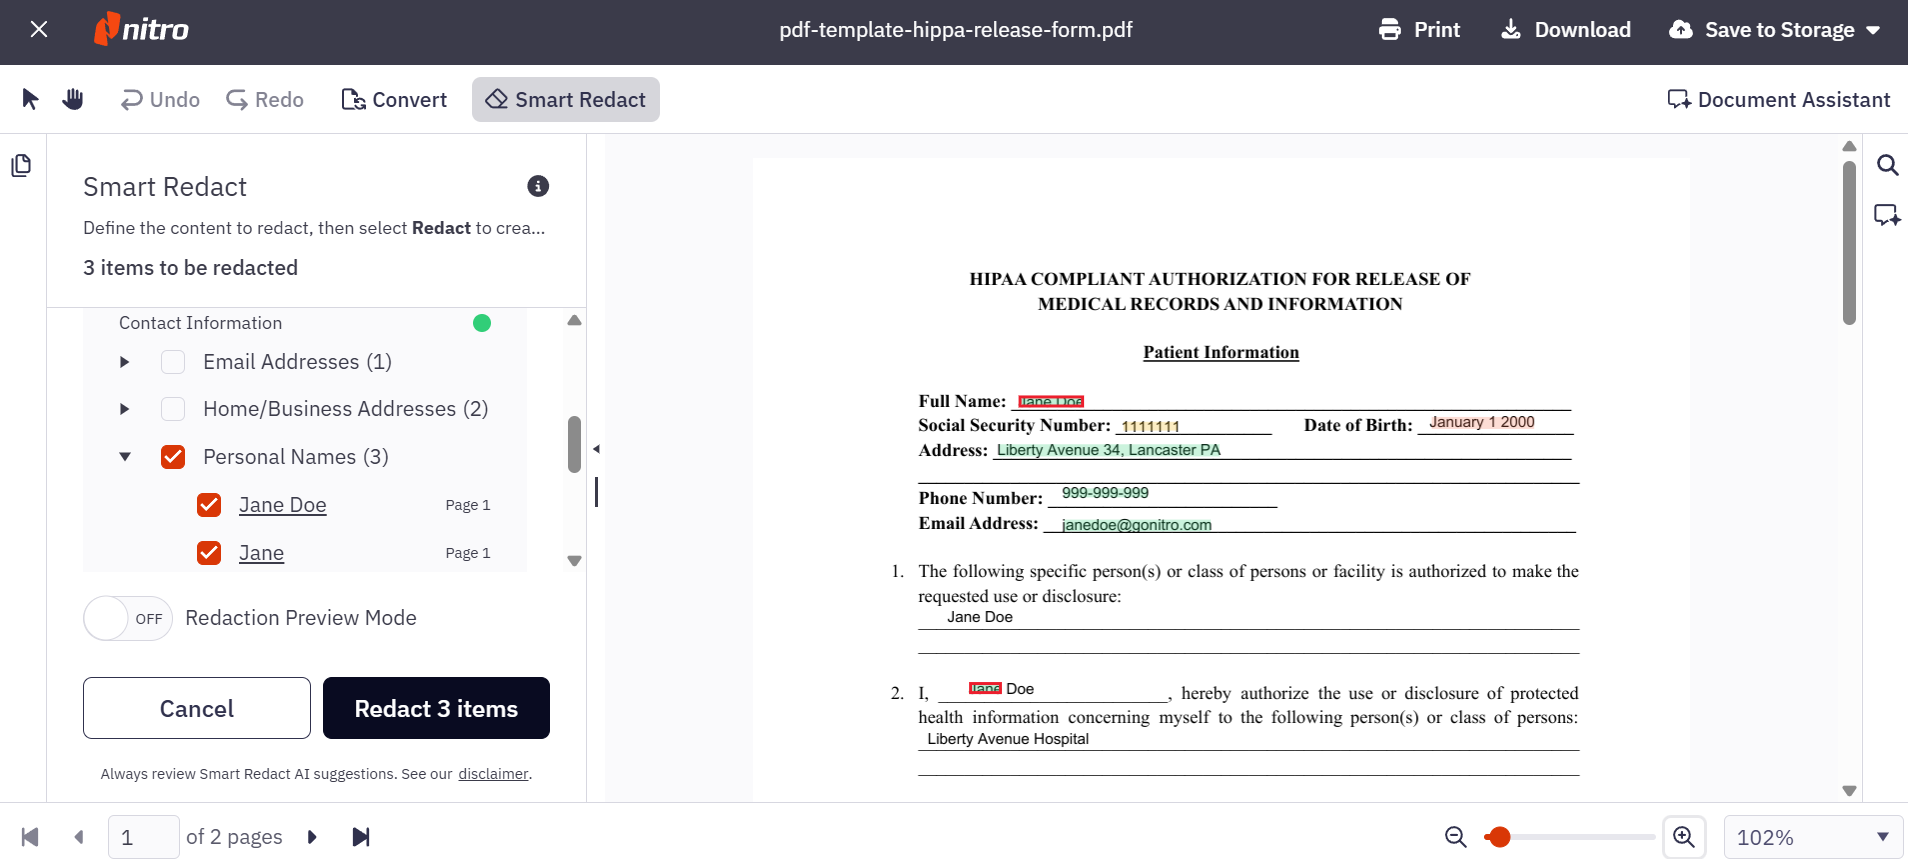Open the pages thumbnail panel icon
Viewport: 1908px width, 862px height.
21,165
